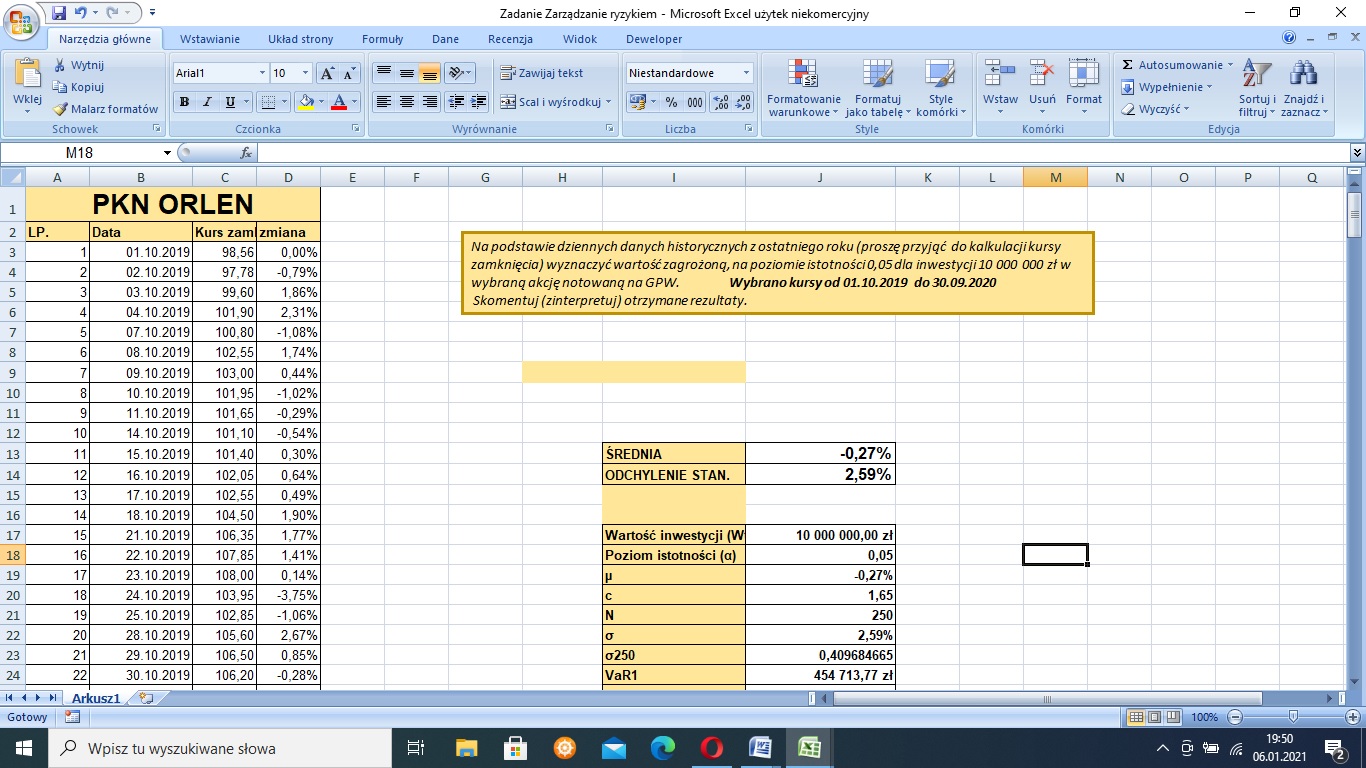Click the zoom in plus button

(x=1353, y=717)
